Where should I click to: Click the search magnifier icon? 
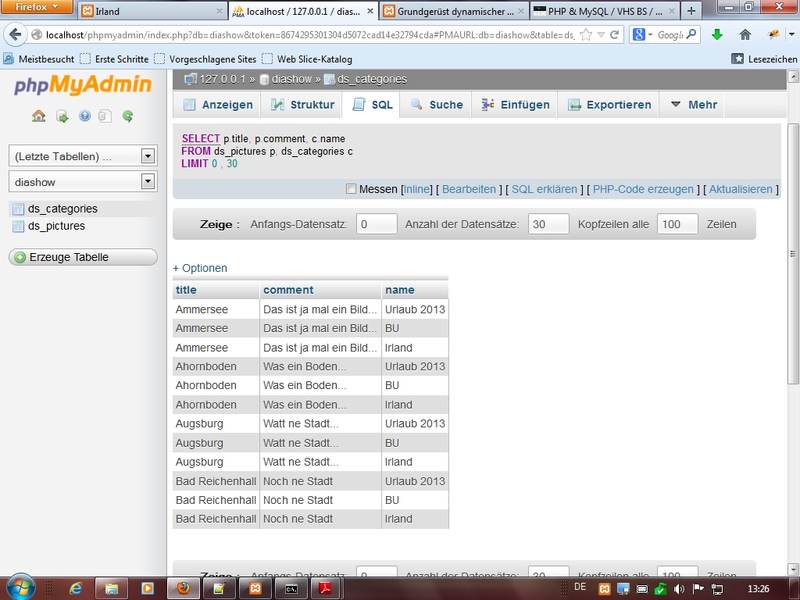[x=691, y=35]
